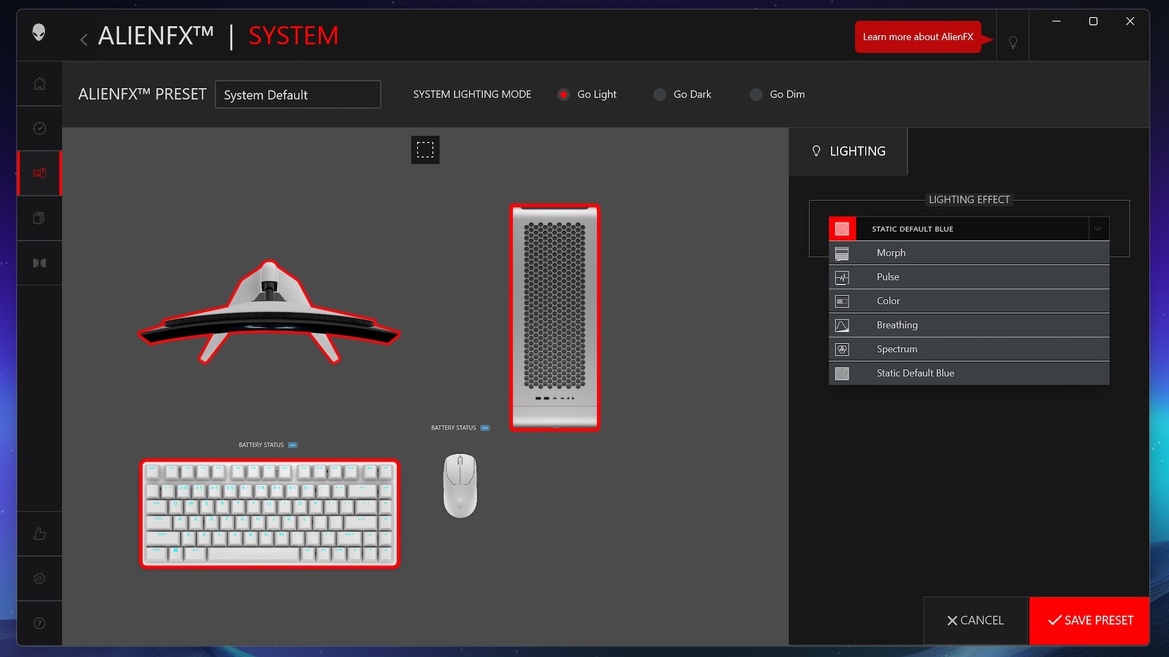Image resolution: width=1169 pixels, height=657 pixels.
Task: Minimize the Alienware window
Action: tap(1056, 22)
